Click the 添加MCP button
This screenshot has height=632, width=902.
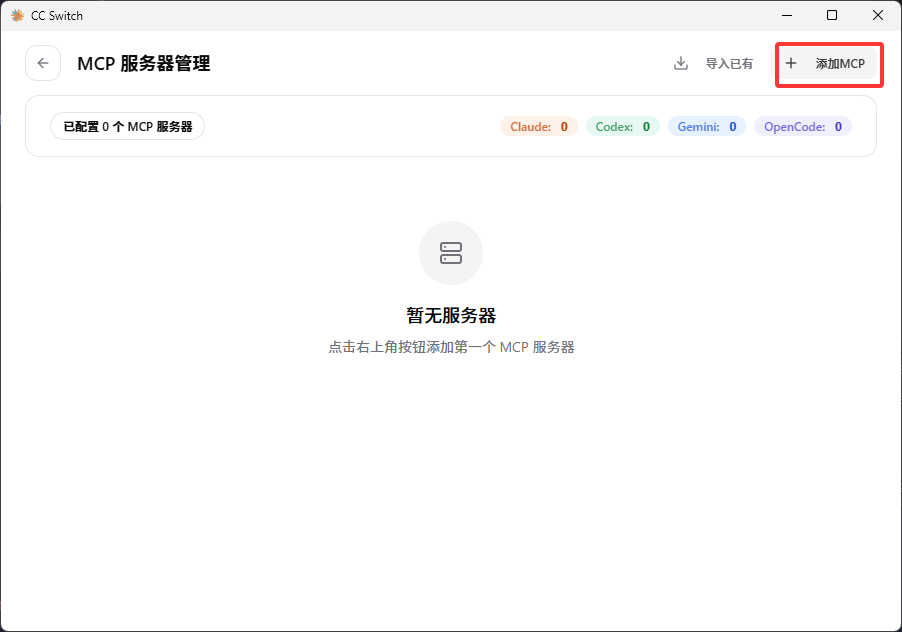pos(825,64)
